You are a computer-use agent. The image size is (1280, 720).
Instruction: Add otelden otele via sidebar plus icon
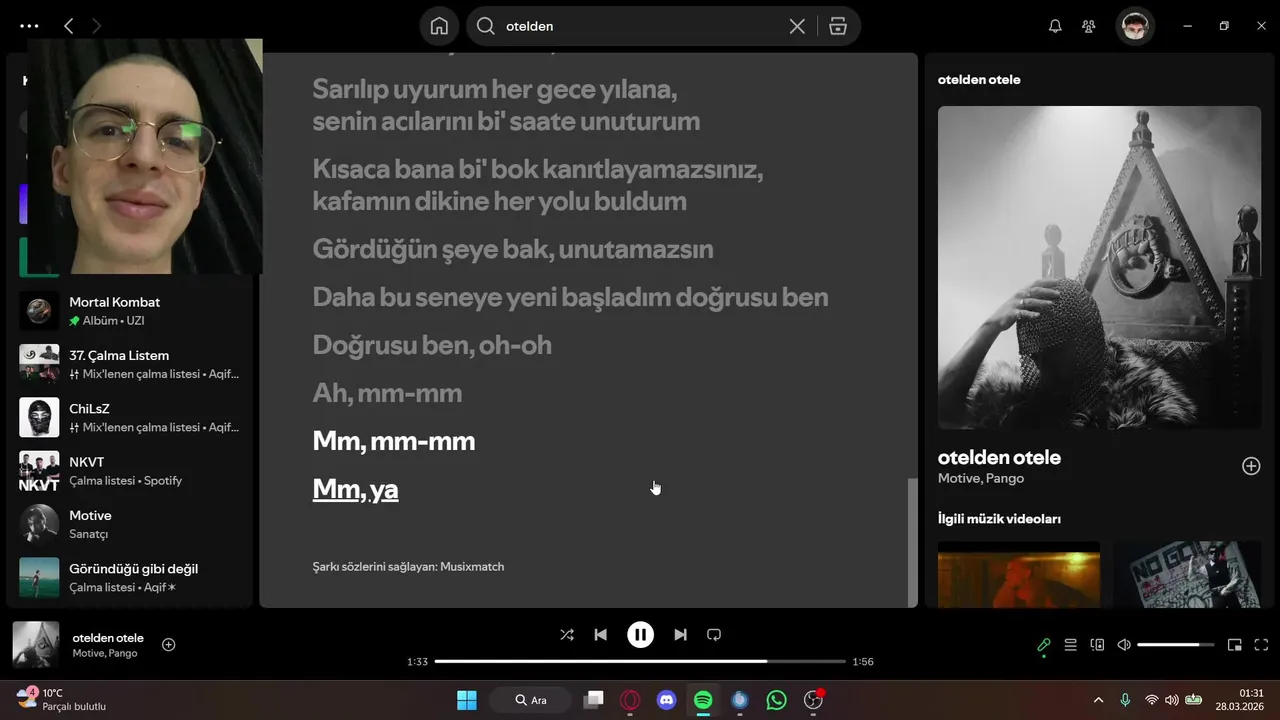click(1251, 466)
